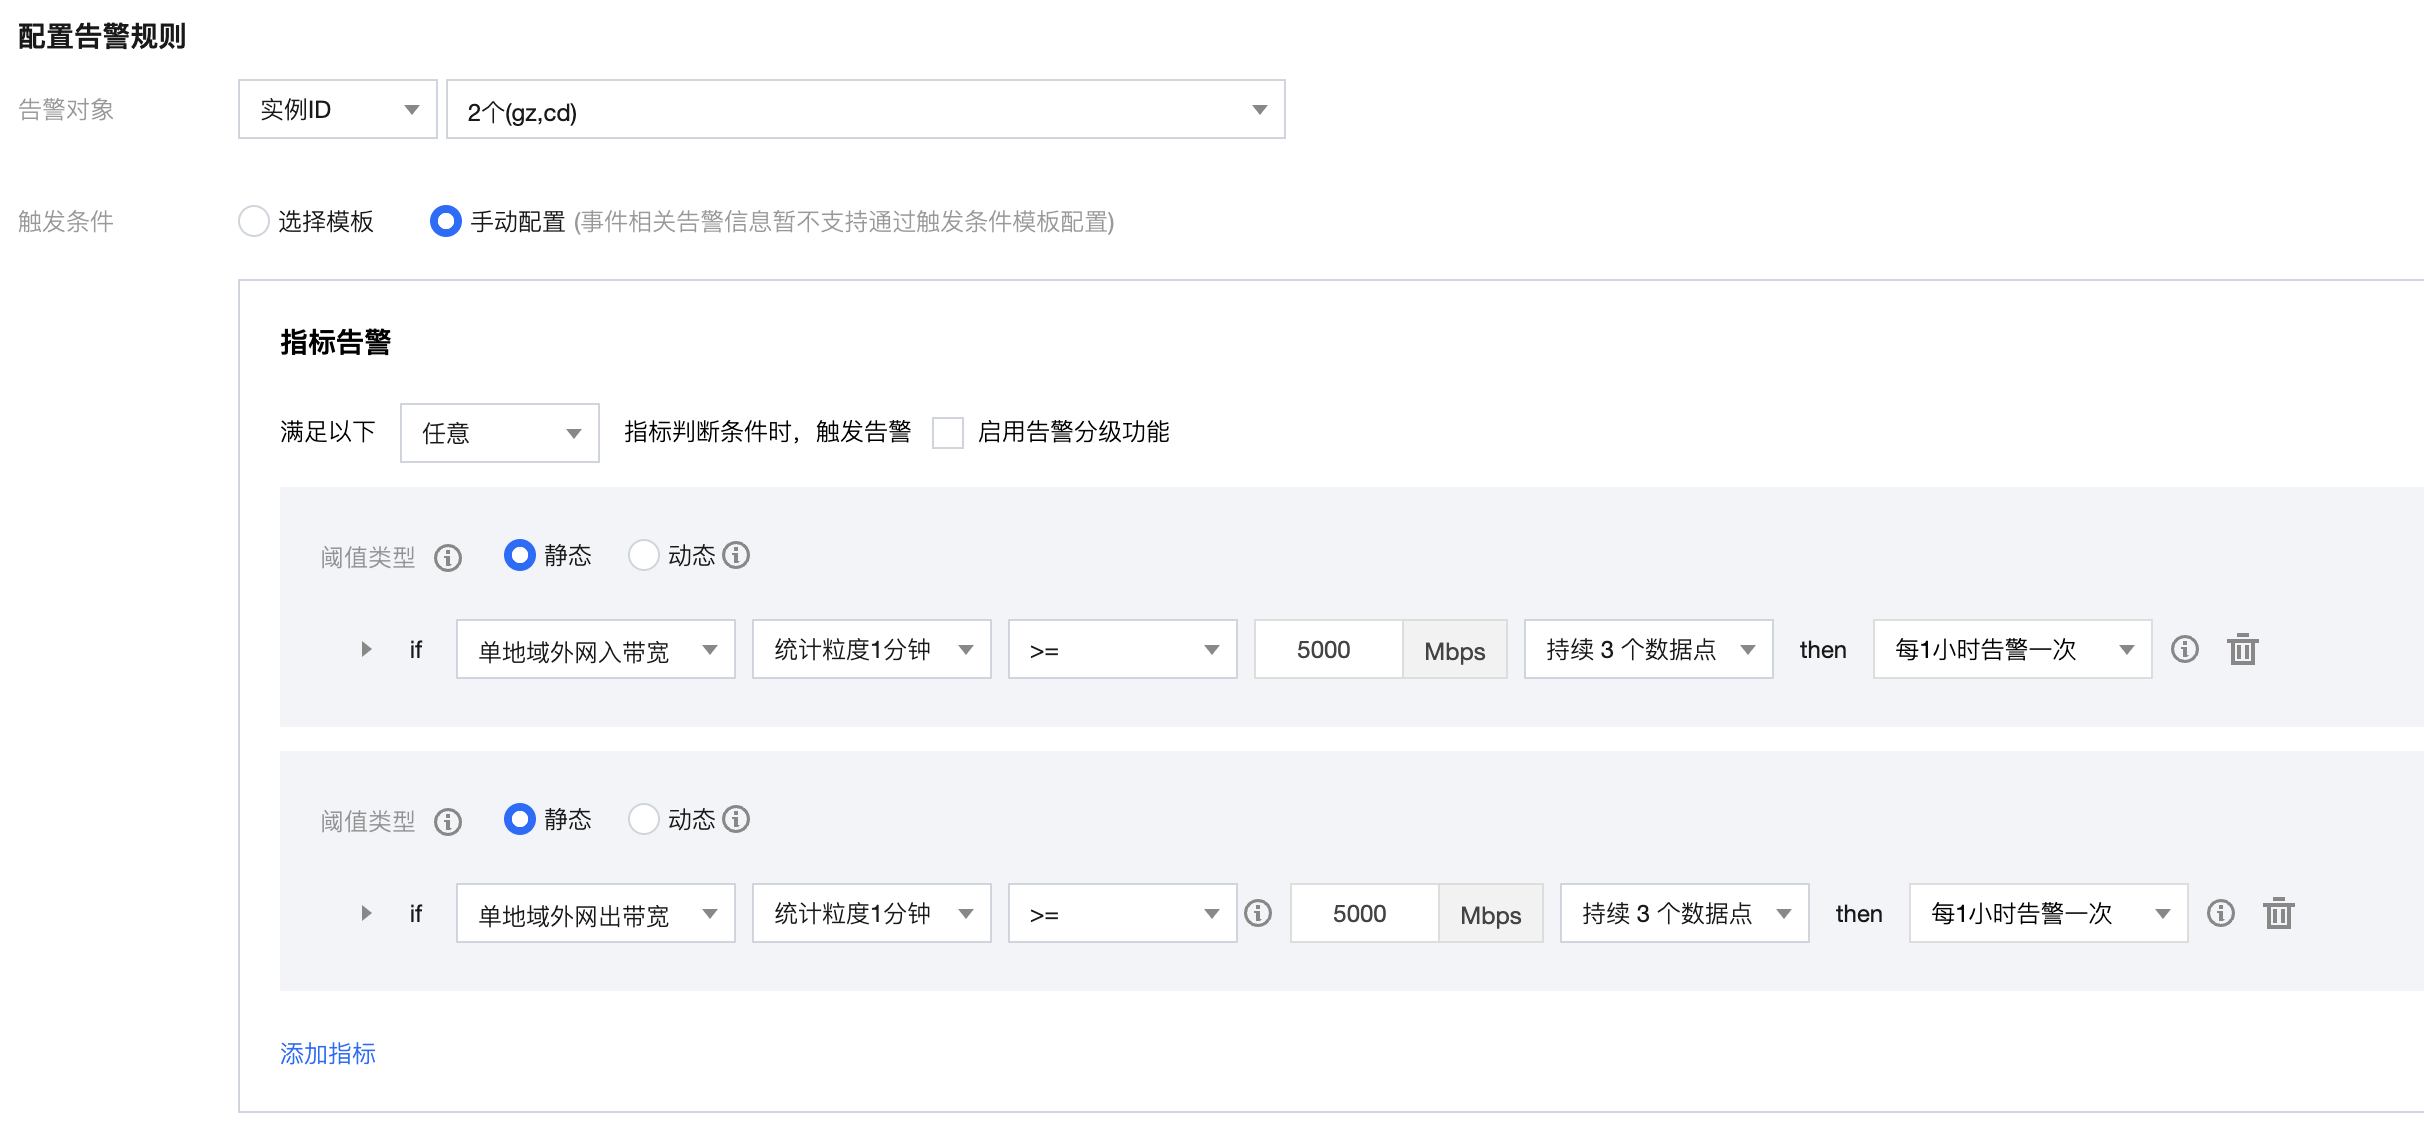Open the 2个(gz,cd) instance selector
This screenshot has width=2424, height=1134.
point(865,110)
